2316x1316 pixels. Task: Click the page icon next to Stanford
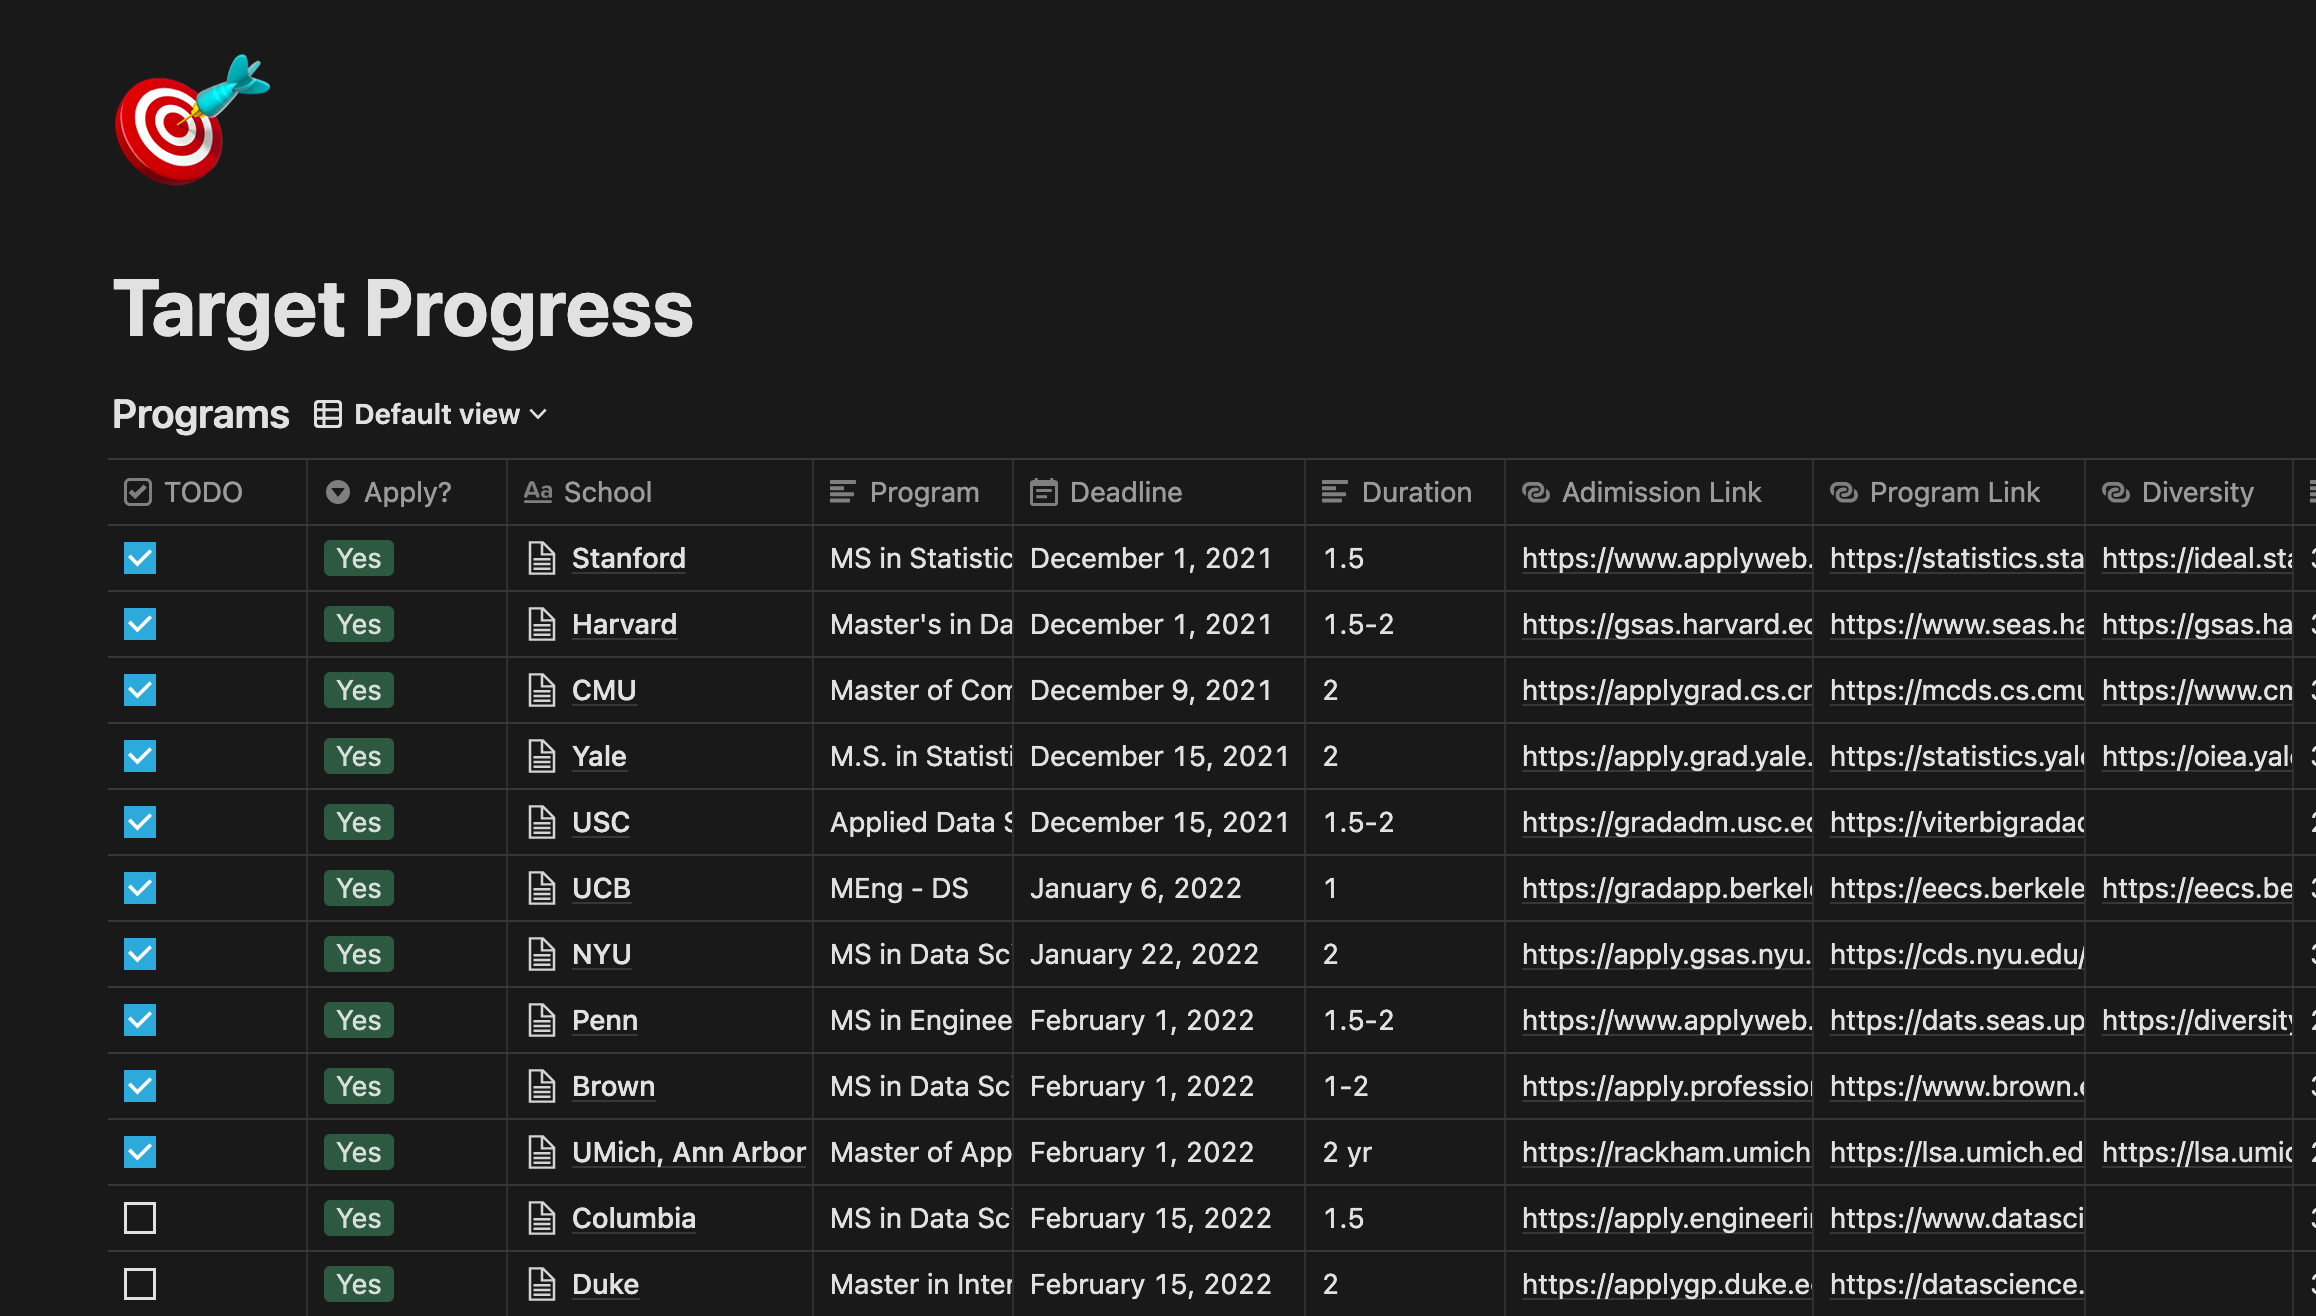(x=541, y=558)
